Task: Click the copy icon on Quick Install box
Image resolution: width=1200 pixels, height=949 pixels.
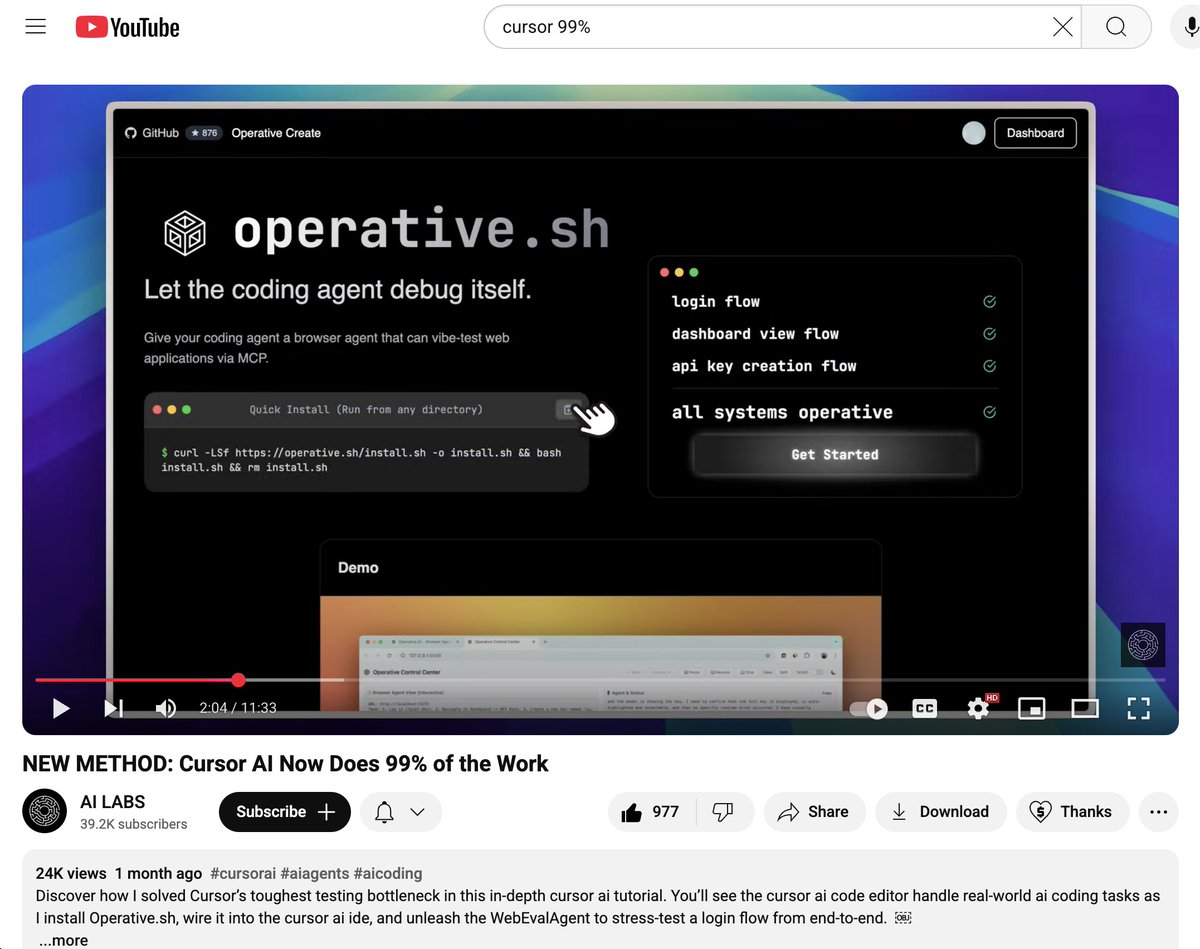Action: pos(568,409)
